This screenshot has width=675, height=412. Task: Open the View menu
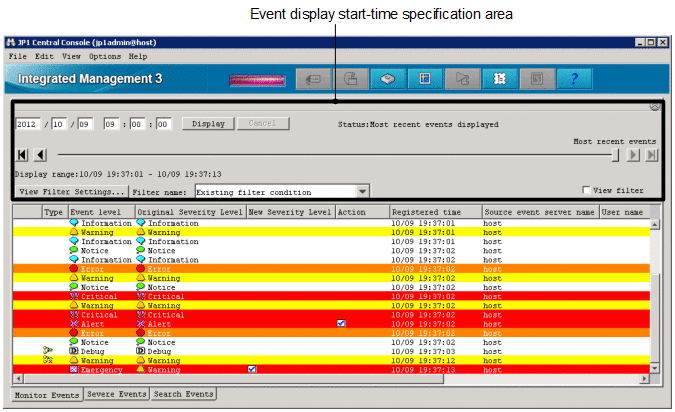pos(71,56)
